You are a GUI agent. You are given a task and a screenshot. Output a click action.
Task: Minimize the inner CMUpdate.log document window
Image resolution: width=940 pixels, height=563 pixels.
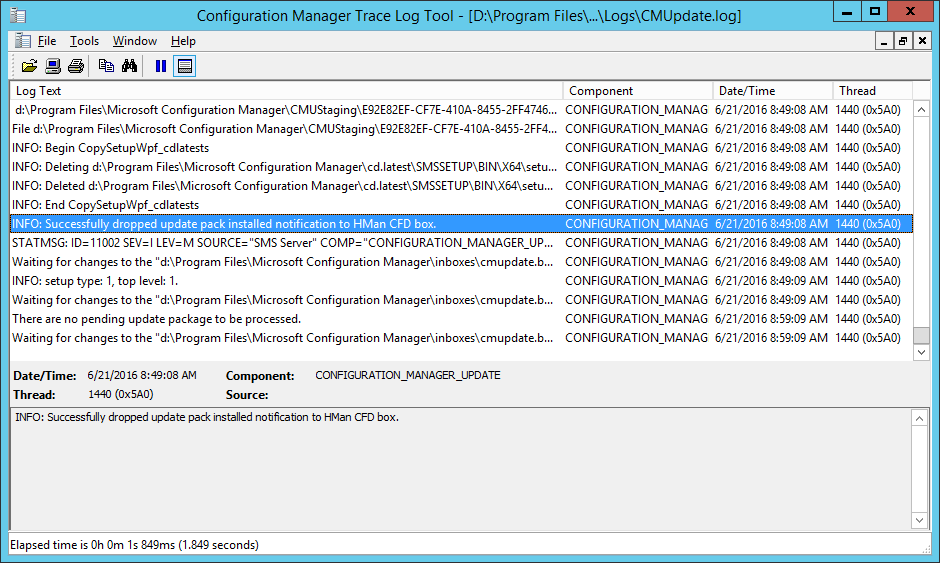(x=884, y=41)
